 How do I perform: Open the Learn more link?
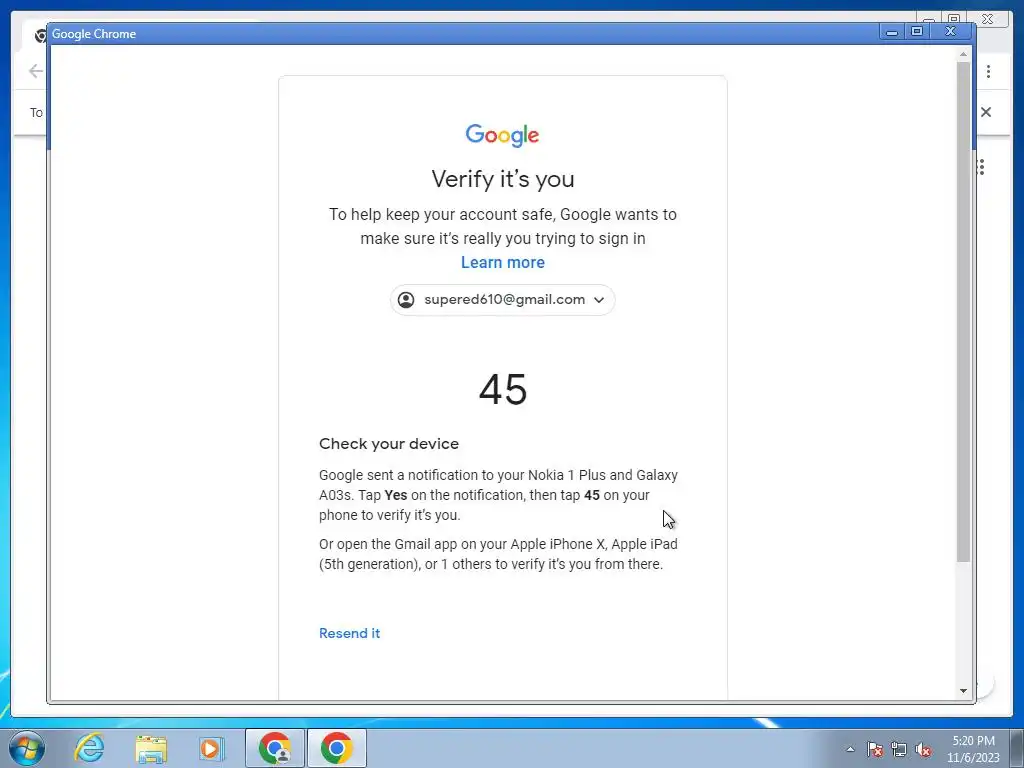click(x=502, y=263)
